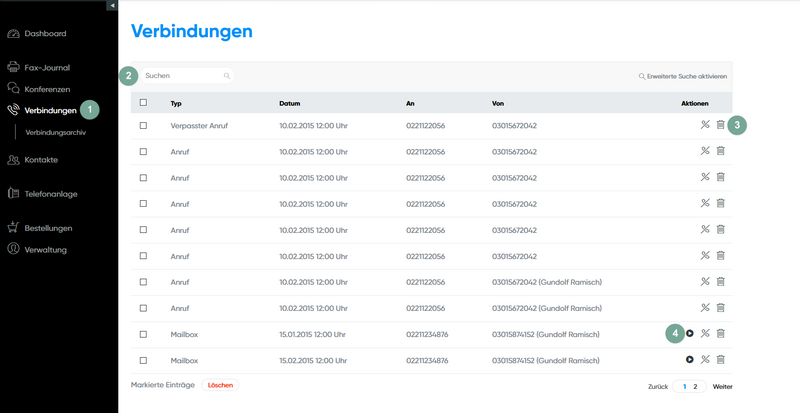
Task: Open Dashboard from the sidebar
Action: coord(45,34)
